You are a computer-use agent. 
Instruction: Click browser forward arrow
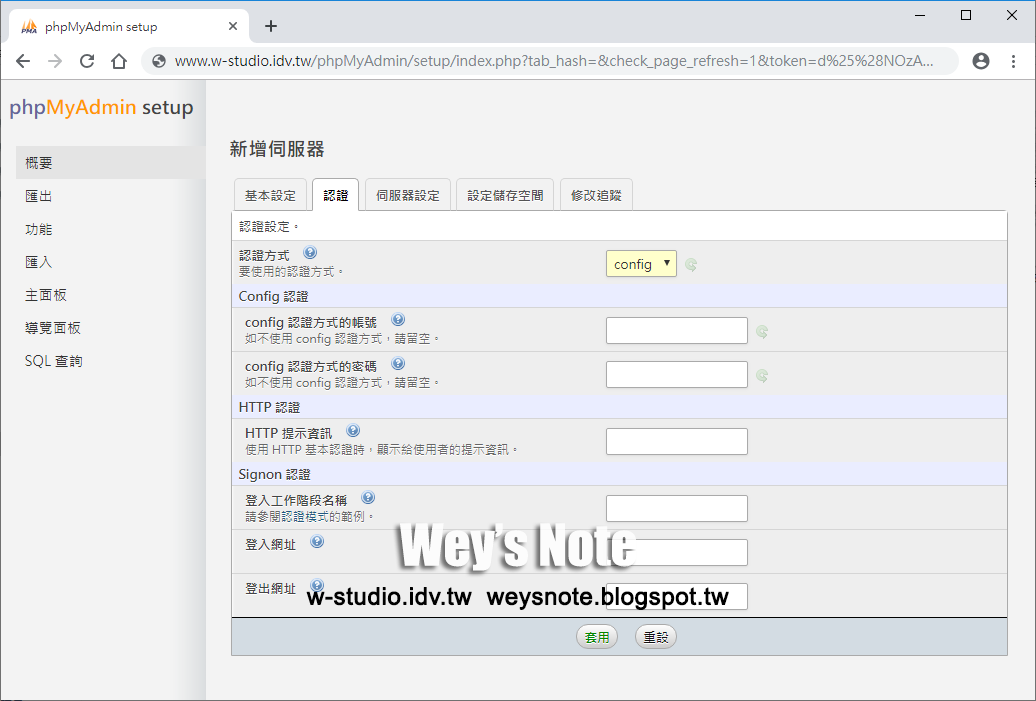56,61
